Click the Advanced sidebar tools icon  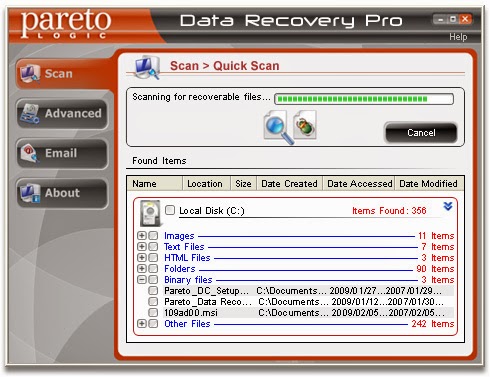pyautogui.click(x=30, y=113)
